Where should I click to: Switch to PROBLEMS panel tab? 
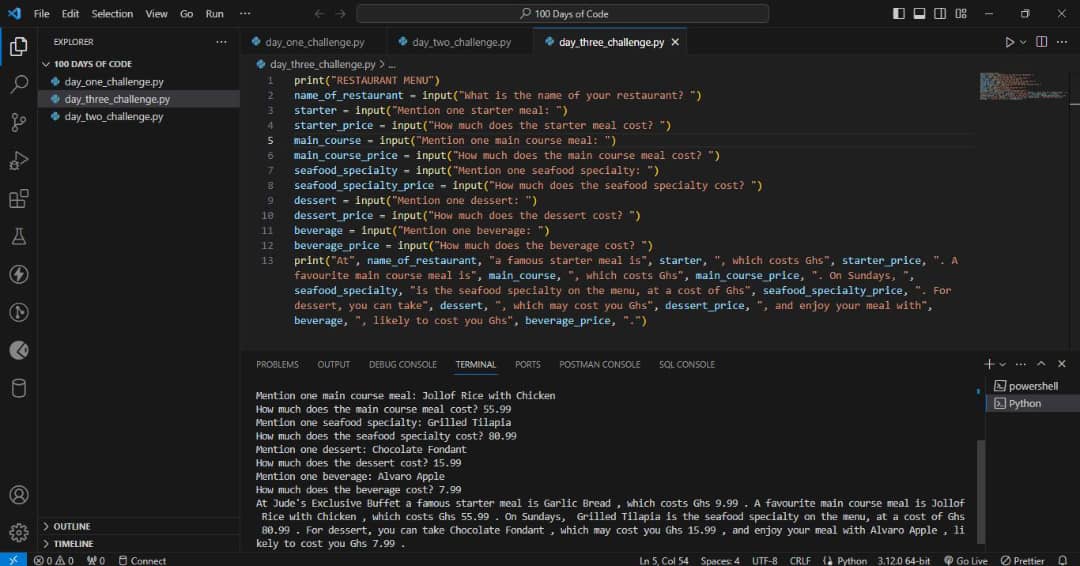(x=277, y=364)
